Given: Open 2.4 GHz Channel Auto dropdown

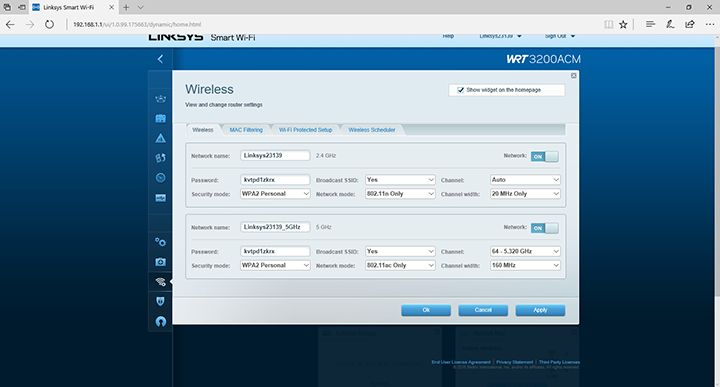Looking at the screenshot, I should pos(525,180).
